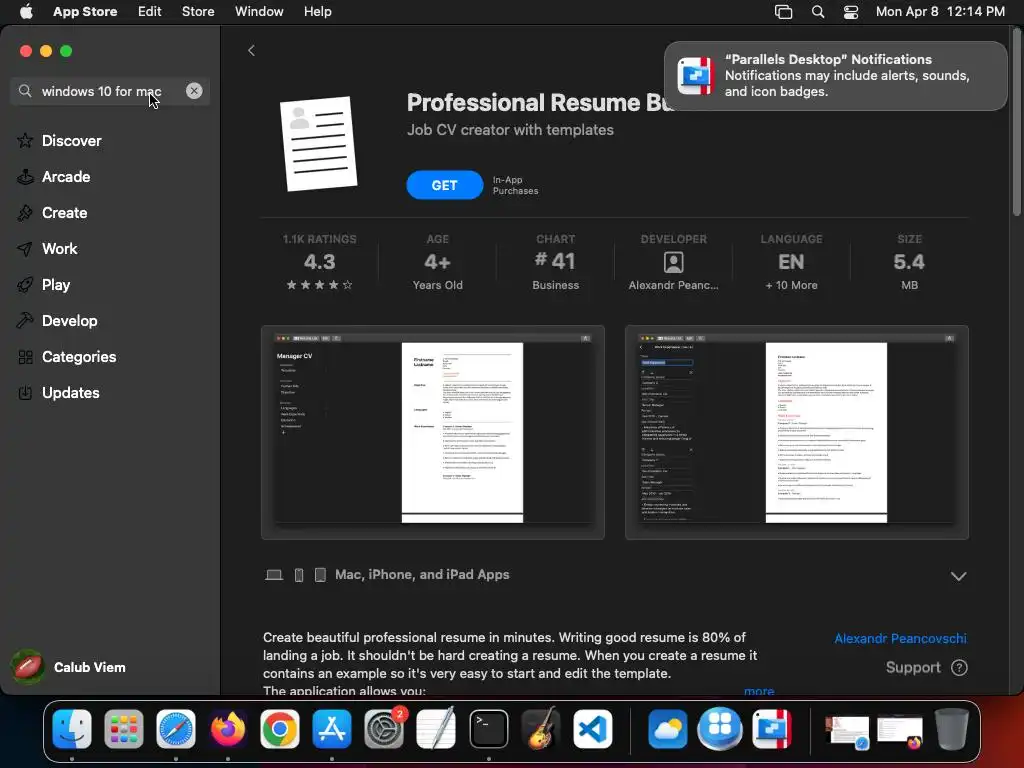Click the window mirroring icon in menu bar
This screenshot has height=768, width=1024.
click(x=783, y=12)
